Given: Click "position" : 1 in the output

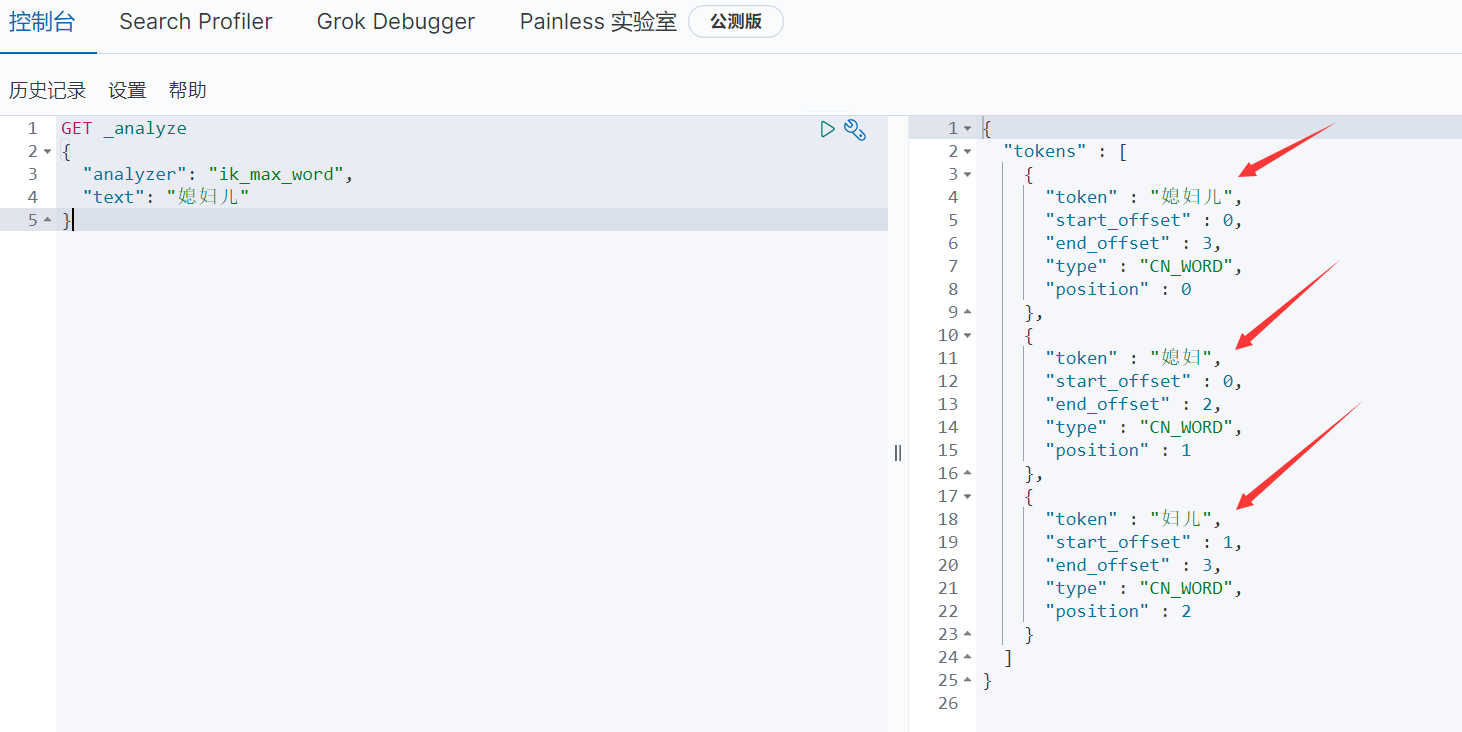Looking at the screenshot, I should point(1118,450).
